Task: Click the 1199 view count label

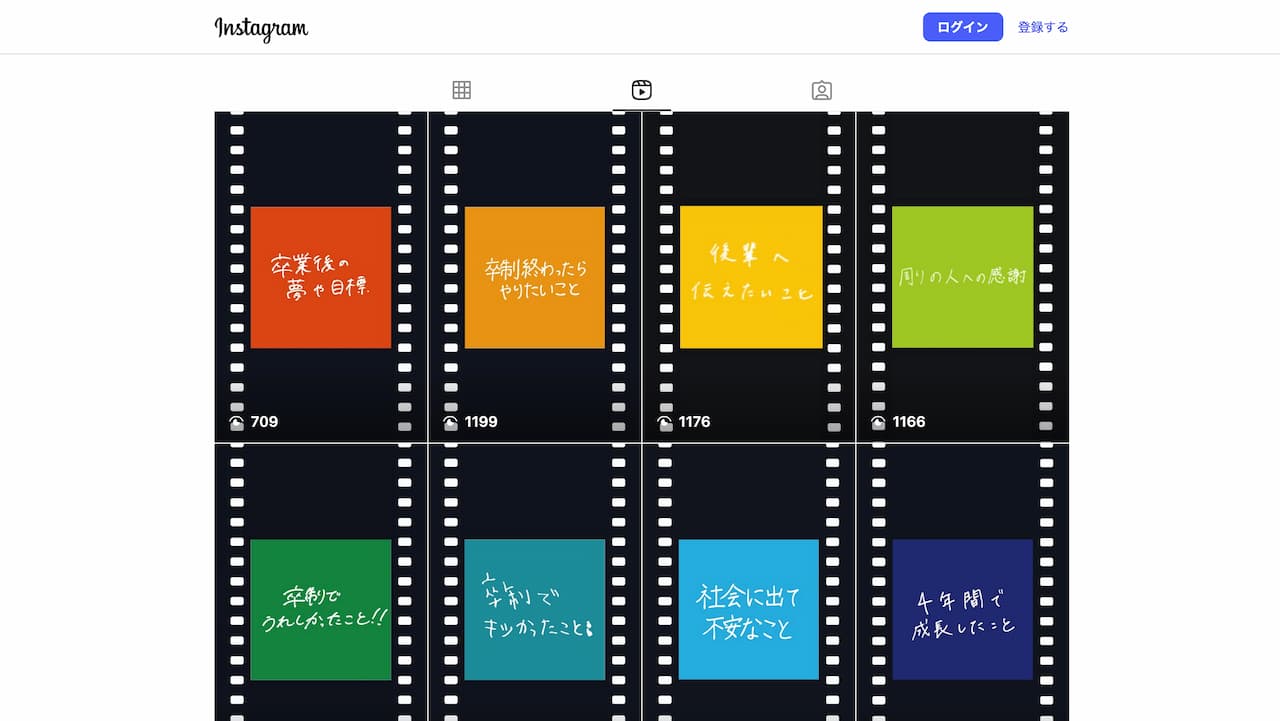Action: click(481, 422)
